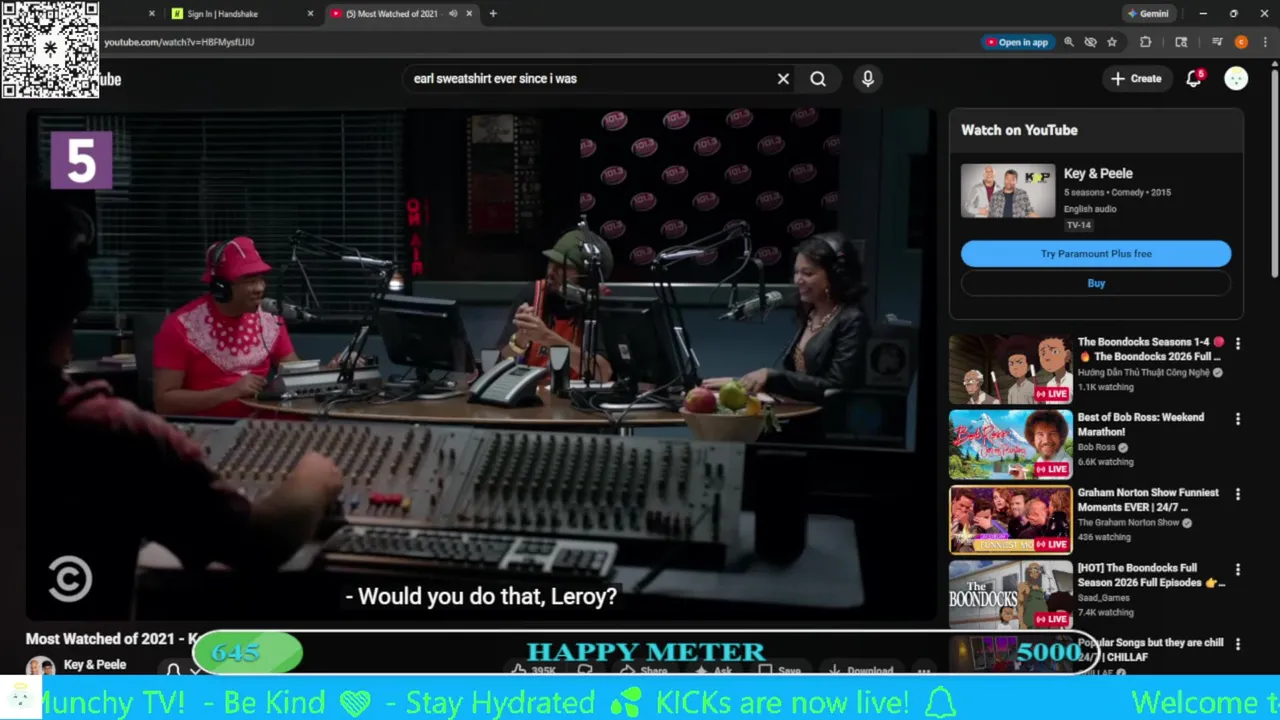Click [HOT] The Boondocks Full Season title
Viewport: 1280px width, 720px height.
point(1151,575)
